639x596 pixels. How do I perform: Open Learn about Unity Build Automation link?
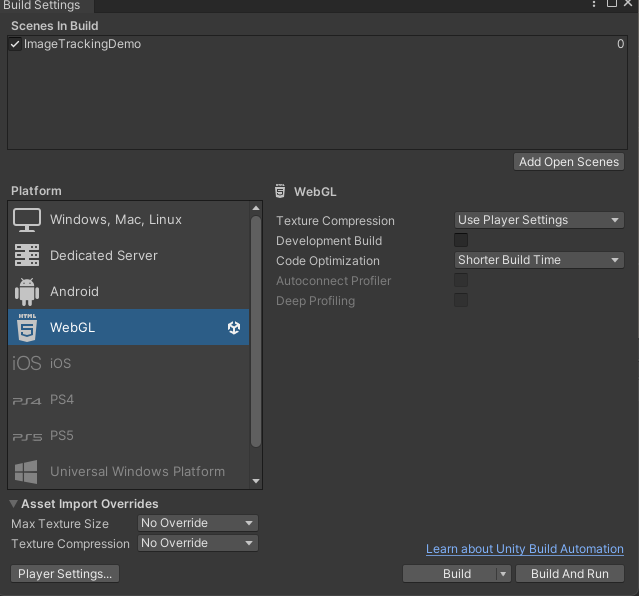(x=524, y=549)
